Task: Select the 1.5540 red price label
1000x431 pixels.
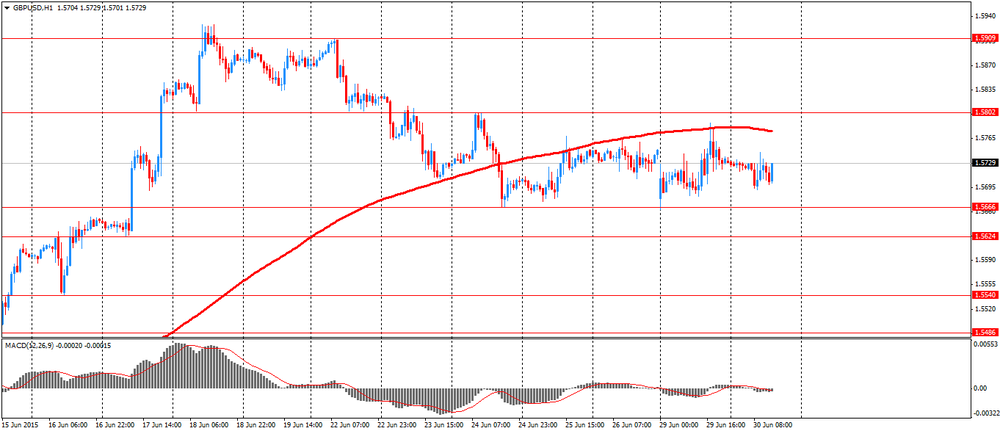Action: click(983, 295)
